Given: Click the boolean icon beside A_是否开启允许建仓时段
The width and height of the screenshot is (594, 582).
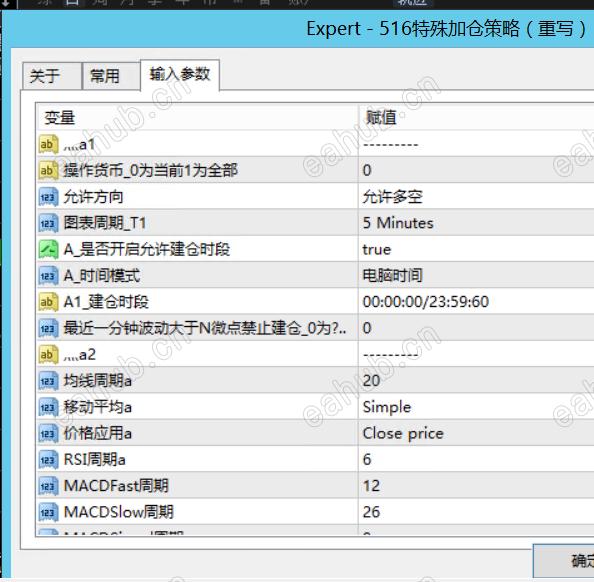Looking at the screenshot, I should 48,250.
